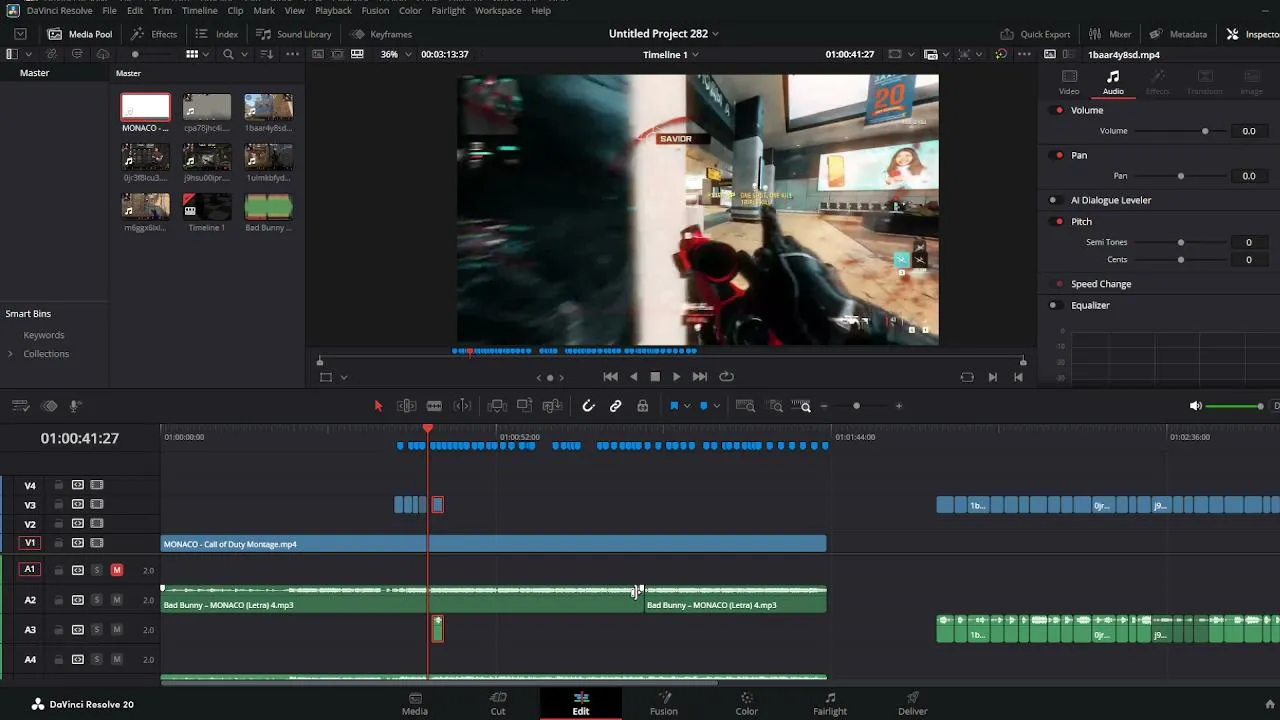Click the speaker volume icon
Viewport: 1280px width, 720px height.
1195,406
